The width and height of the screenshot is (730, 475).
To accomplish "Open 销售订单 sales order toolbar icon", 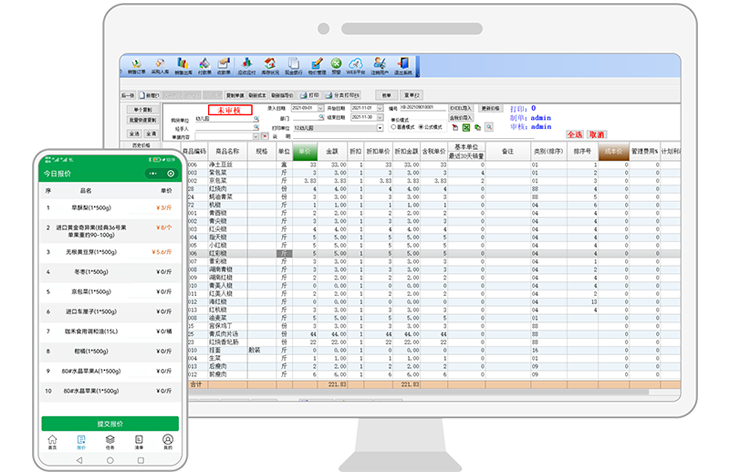I will [x=136, y=65].
